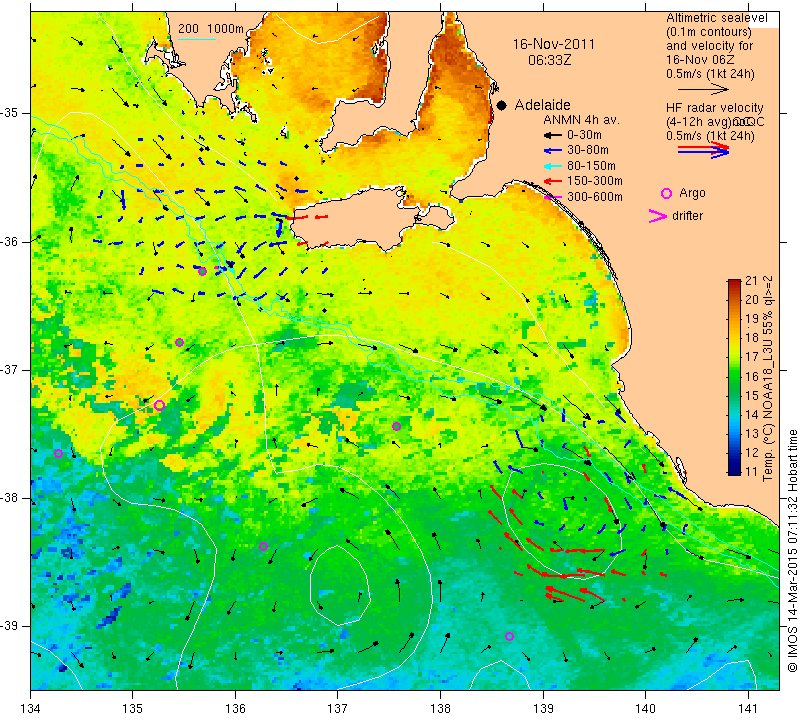Image resolution: width=800 pixels, height=720 pixels.
Task: Click the color bar value 11
Action: click(752, 471)
